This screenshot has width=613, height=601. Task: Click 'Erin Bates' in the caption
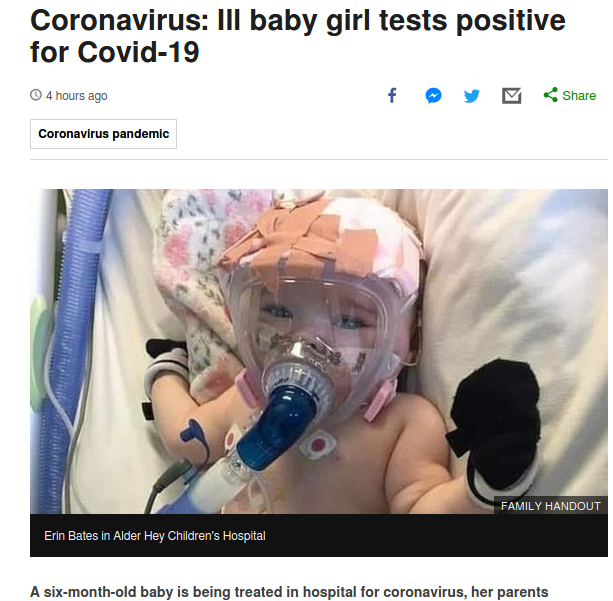click(x=71, y=536)
